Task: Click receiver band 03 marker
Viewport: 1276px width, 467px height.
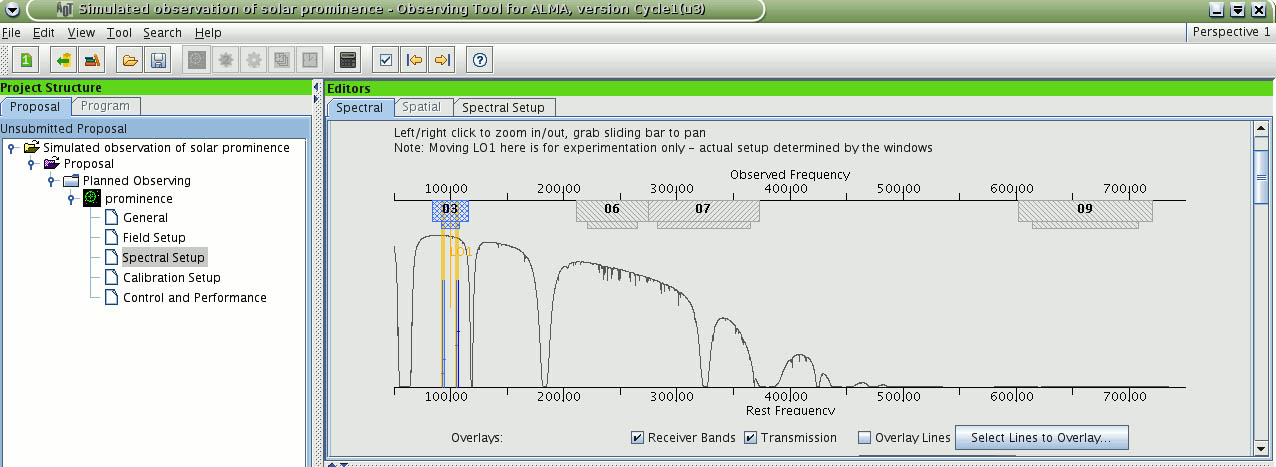Action: point(450,210)
